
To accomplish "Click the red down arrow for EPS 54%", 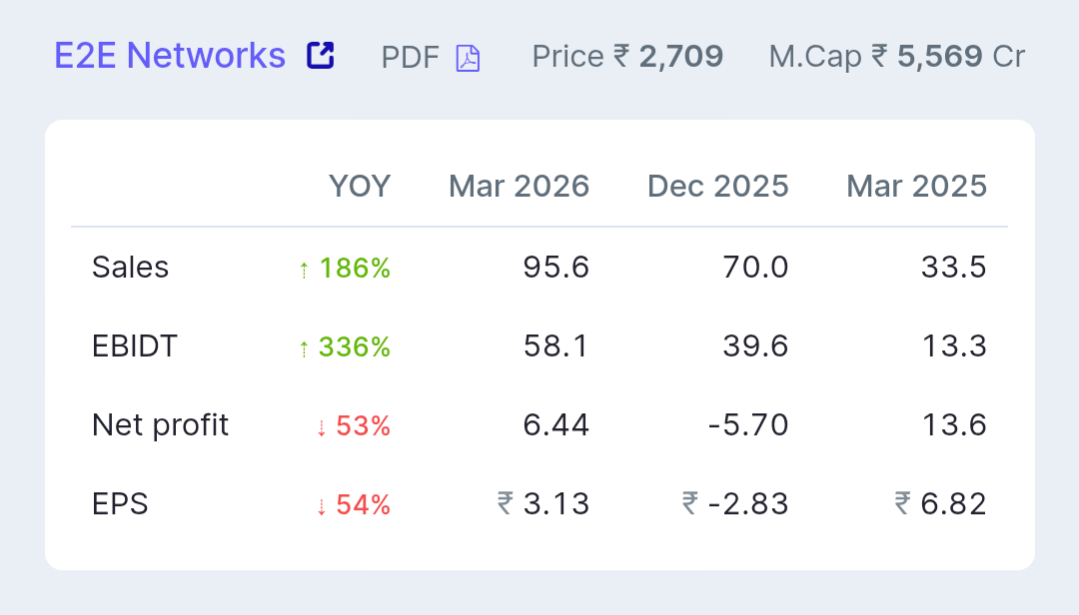I will [x=321, y=506].
